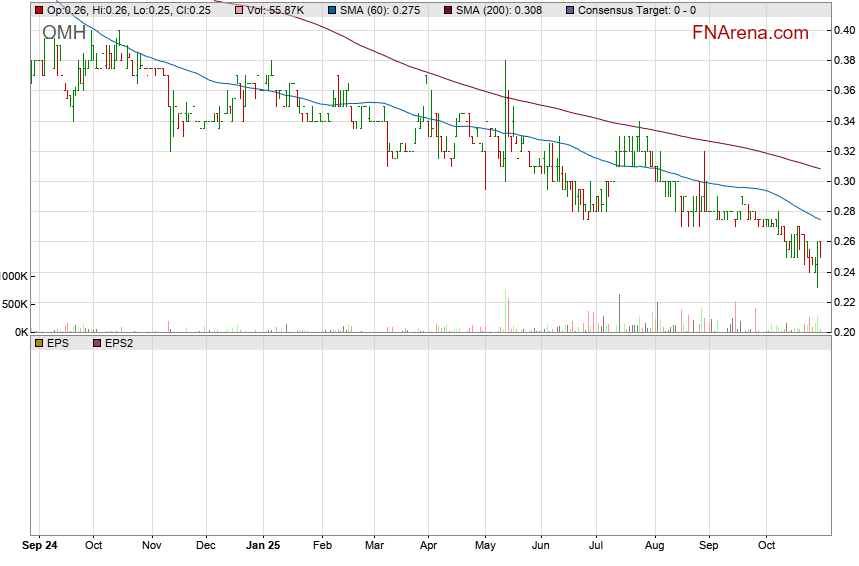Click the purple EPS2 legend square
The image size is (859, 566).
point(97,343)
